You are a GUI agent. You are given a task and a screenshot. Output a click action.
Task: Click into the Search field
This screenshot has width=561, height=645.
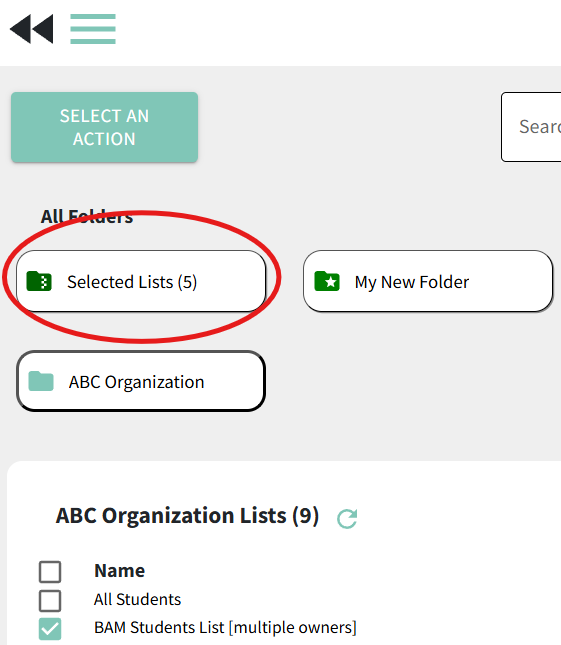point(531,127)
